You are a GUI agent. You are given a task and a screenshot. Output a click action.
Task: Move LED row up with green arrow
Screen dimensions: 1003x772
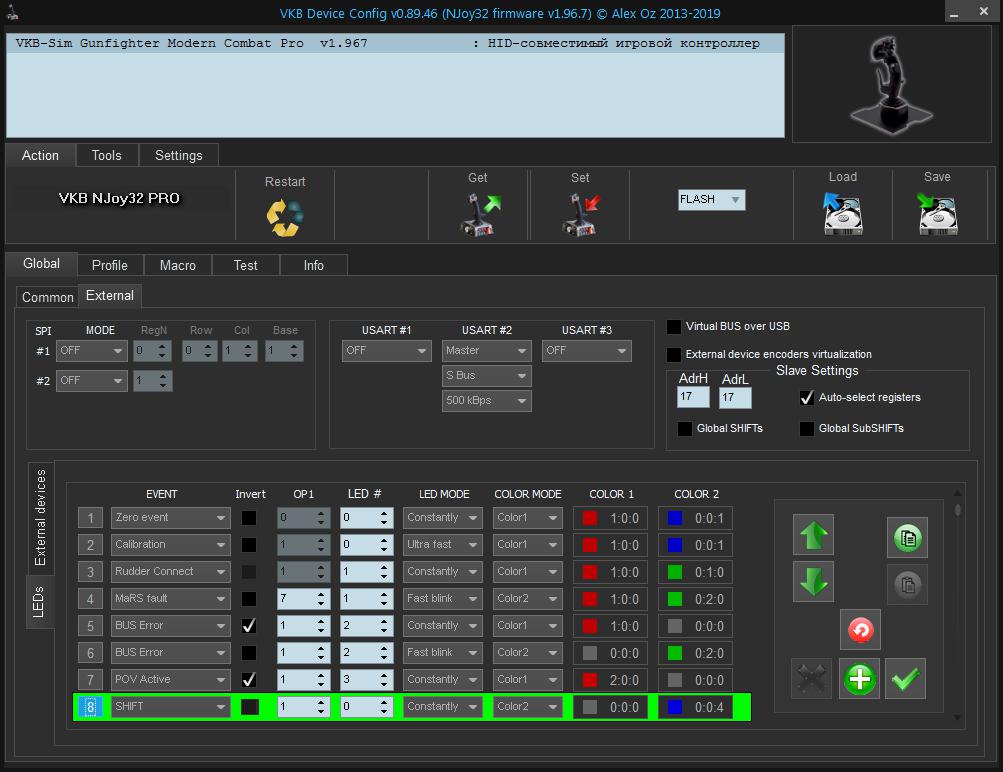[x=813, y=535]
